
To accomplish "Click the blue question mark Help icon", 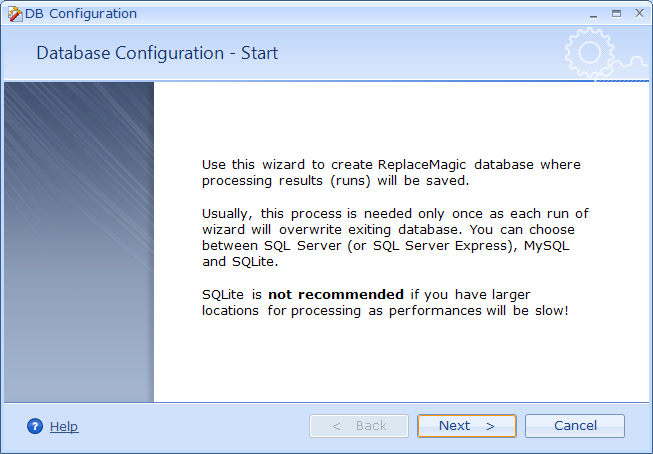I will point(35,426).
